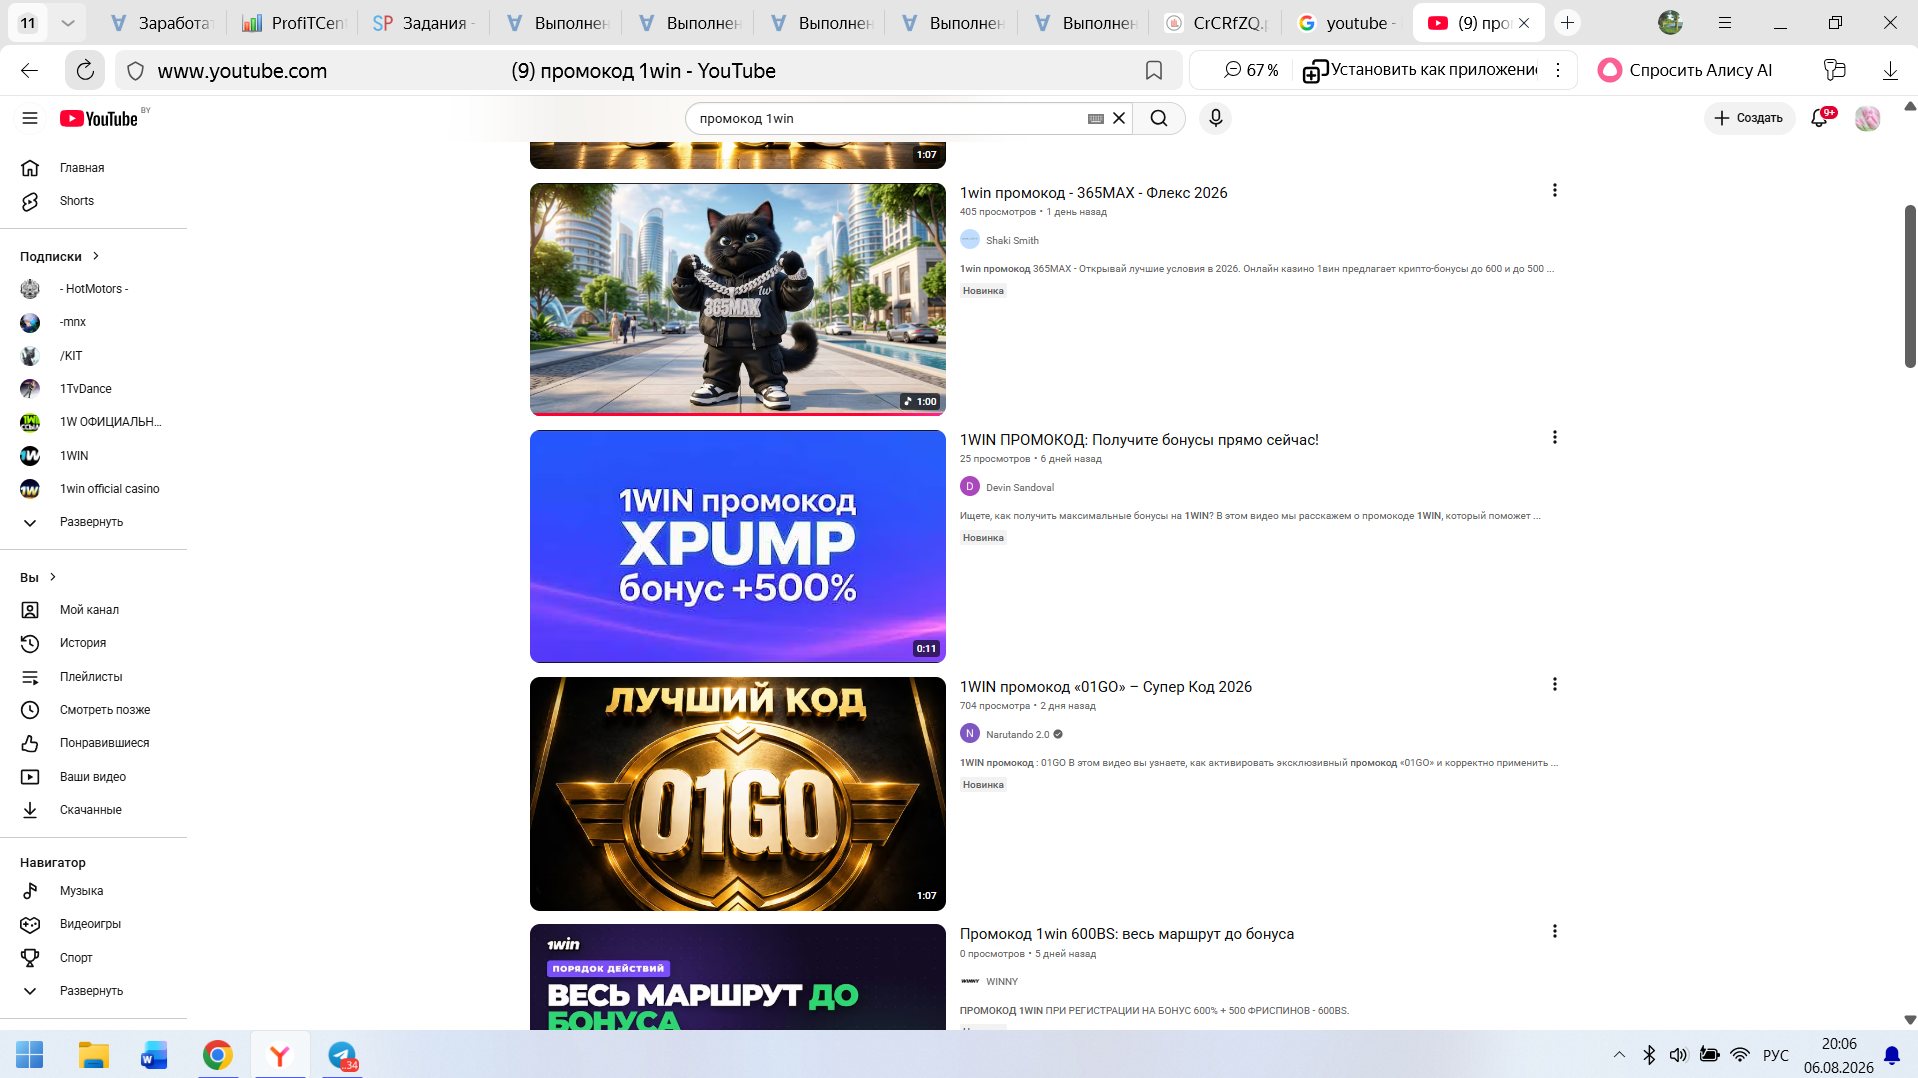The height and width of the screenshot is (1078, 1918).
Task: Open YouTube notifications bell
Action: click(1820, 118)
